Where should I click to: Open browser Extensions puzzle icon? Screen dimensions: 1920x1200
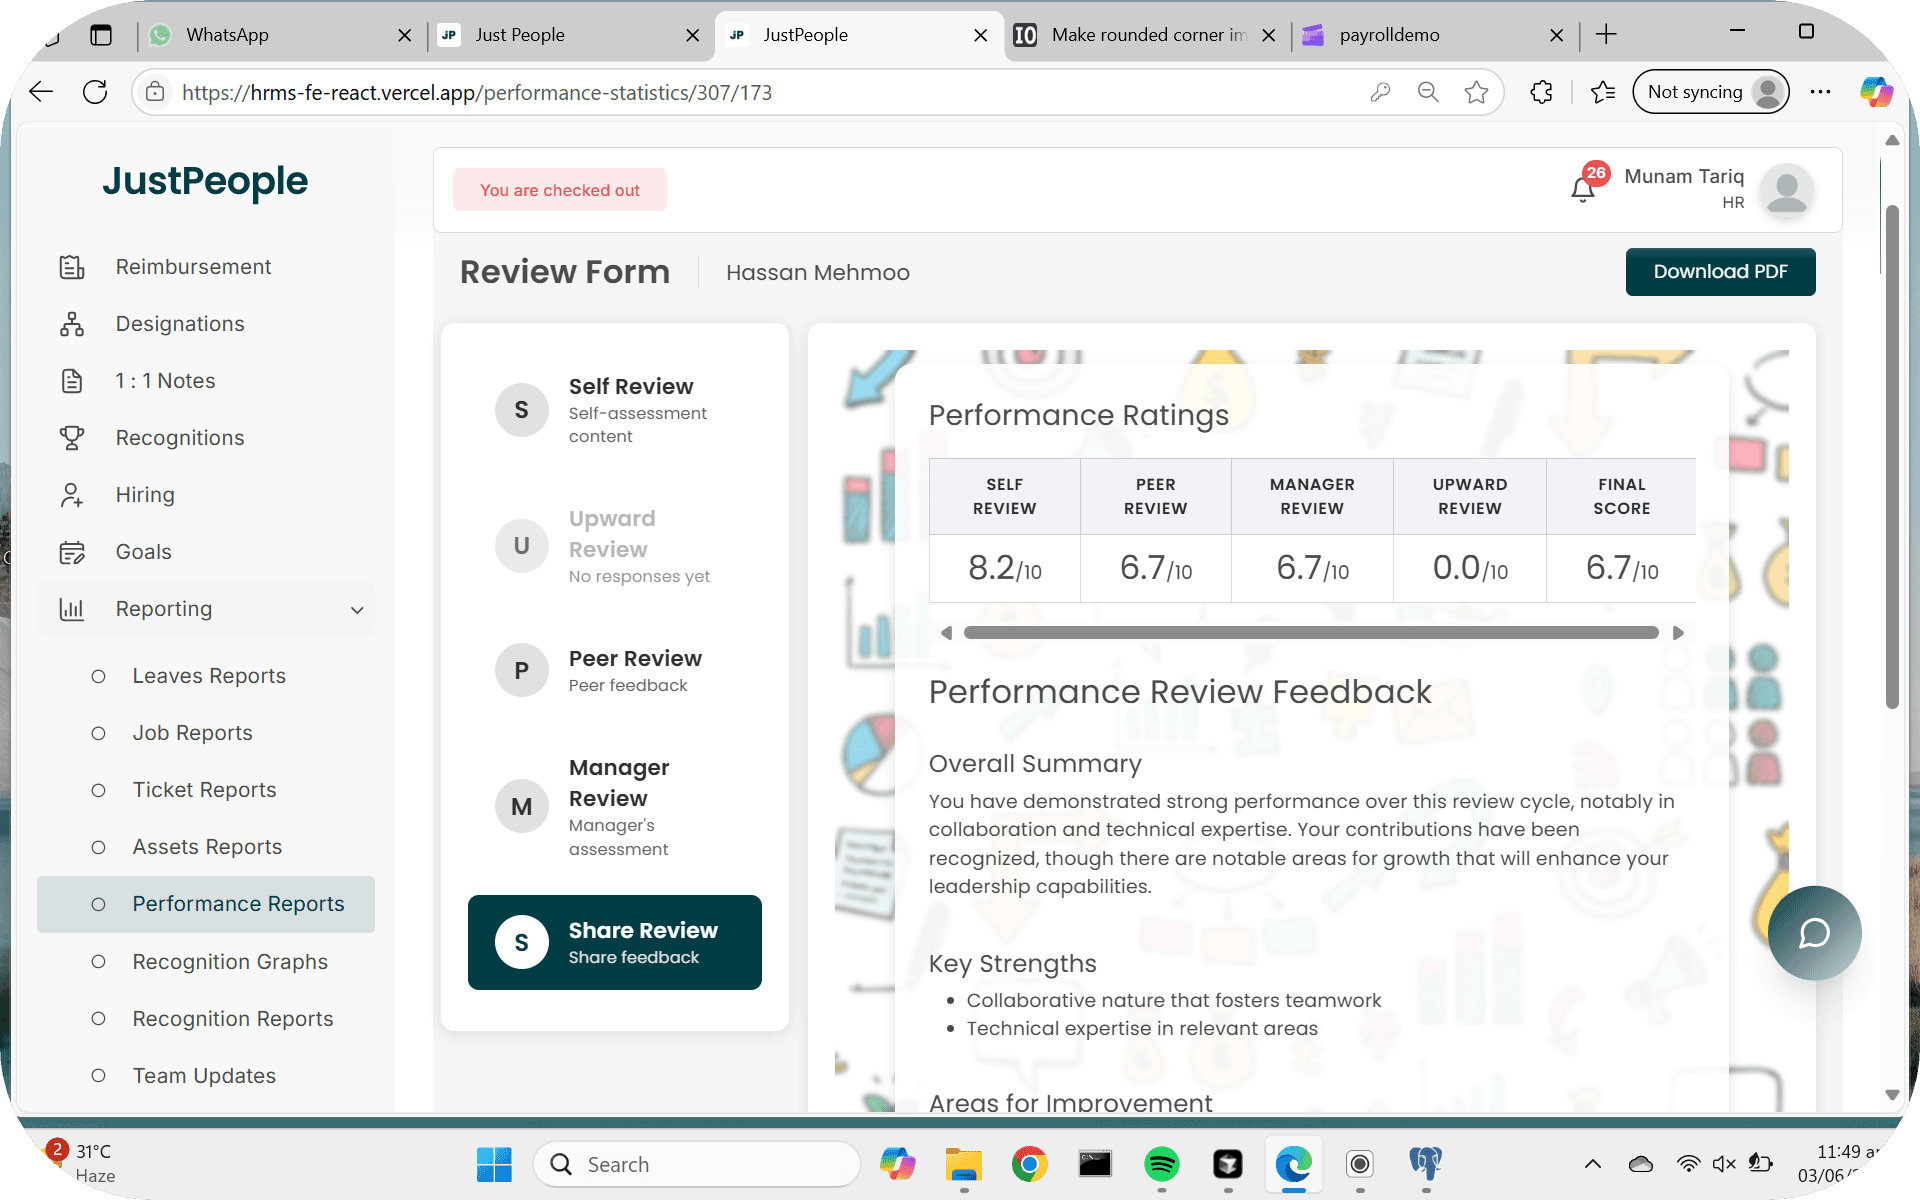click(1541, 92)
